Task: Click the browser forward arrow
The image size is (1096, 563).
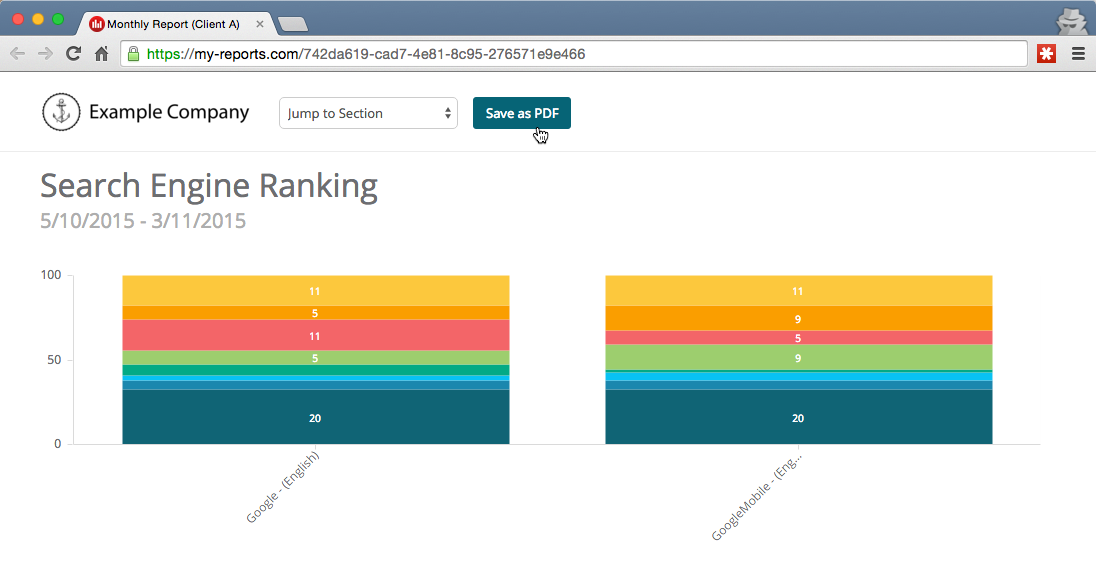Action: (45, 54)
